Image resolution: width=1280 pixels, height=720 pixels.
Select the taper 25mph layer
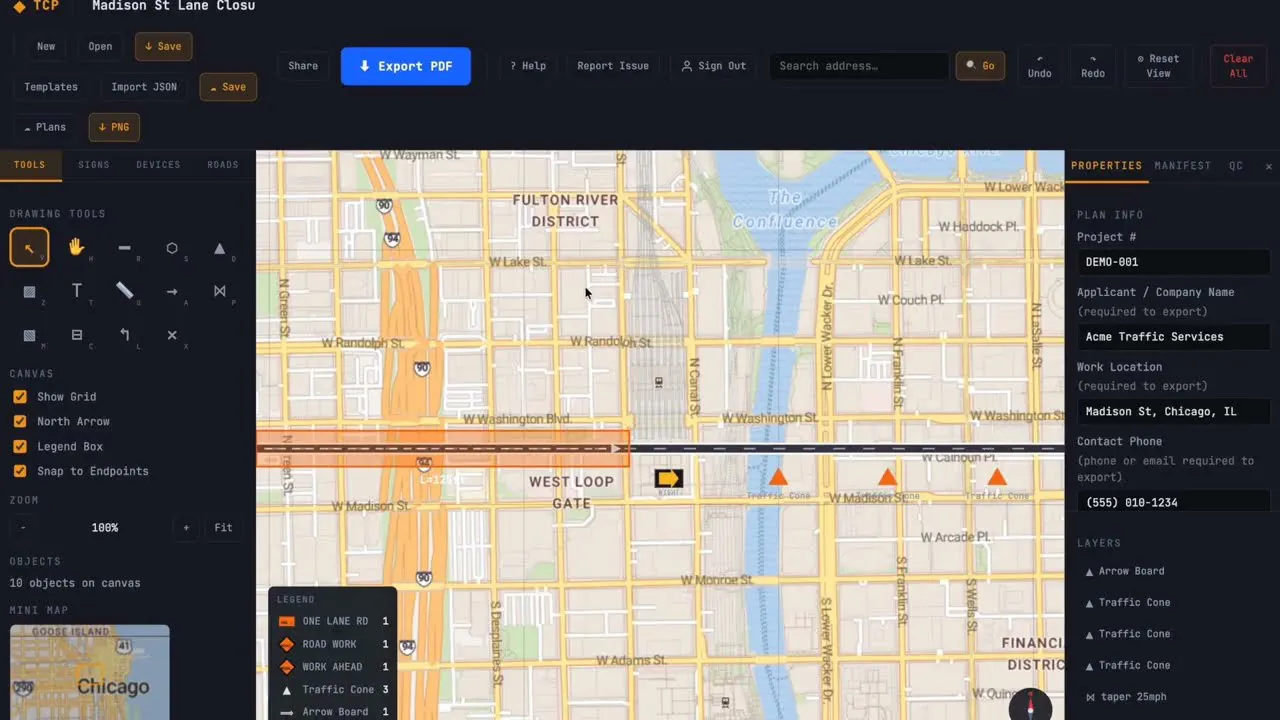pos(1173,697)
